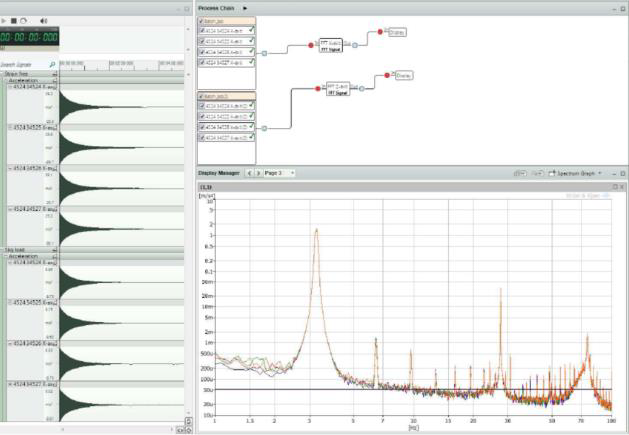
Task: Click first layout icon left of Spectrum Graph
Action: click(x=520, y=173)
